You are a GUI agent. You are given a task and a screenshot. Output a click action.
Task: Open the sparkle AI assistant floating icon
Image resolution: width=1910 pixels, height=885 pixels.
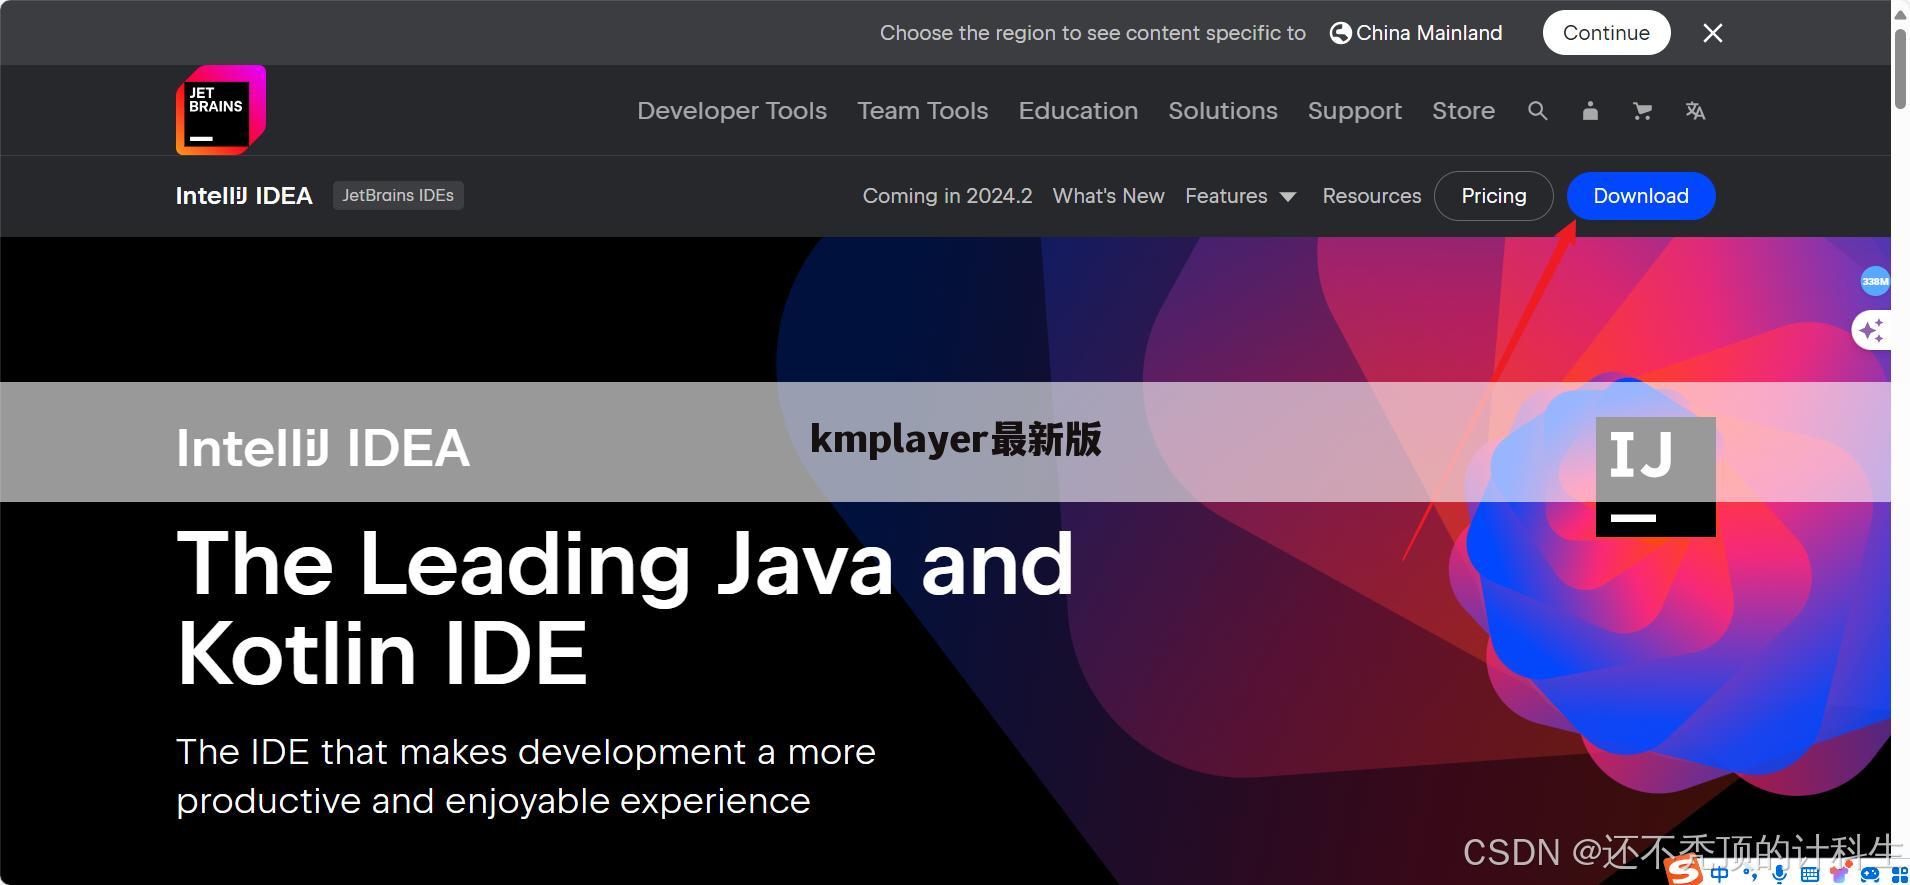(1871, 330)
